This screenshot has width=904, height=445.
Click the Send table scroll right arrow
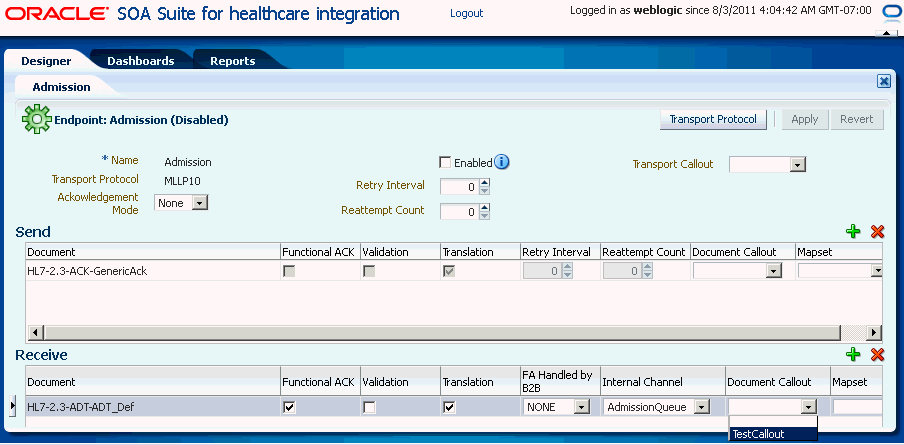[x=875, y=333]
